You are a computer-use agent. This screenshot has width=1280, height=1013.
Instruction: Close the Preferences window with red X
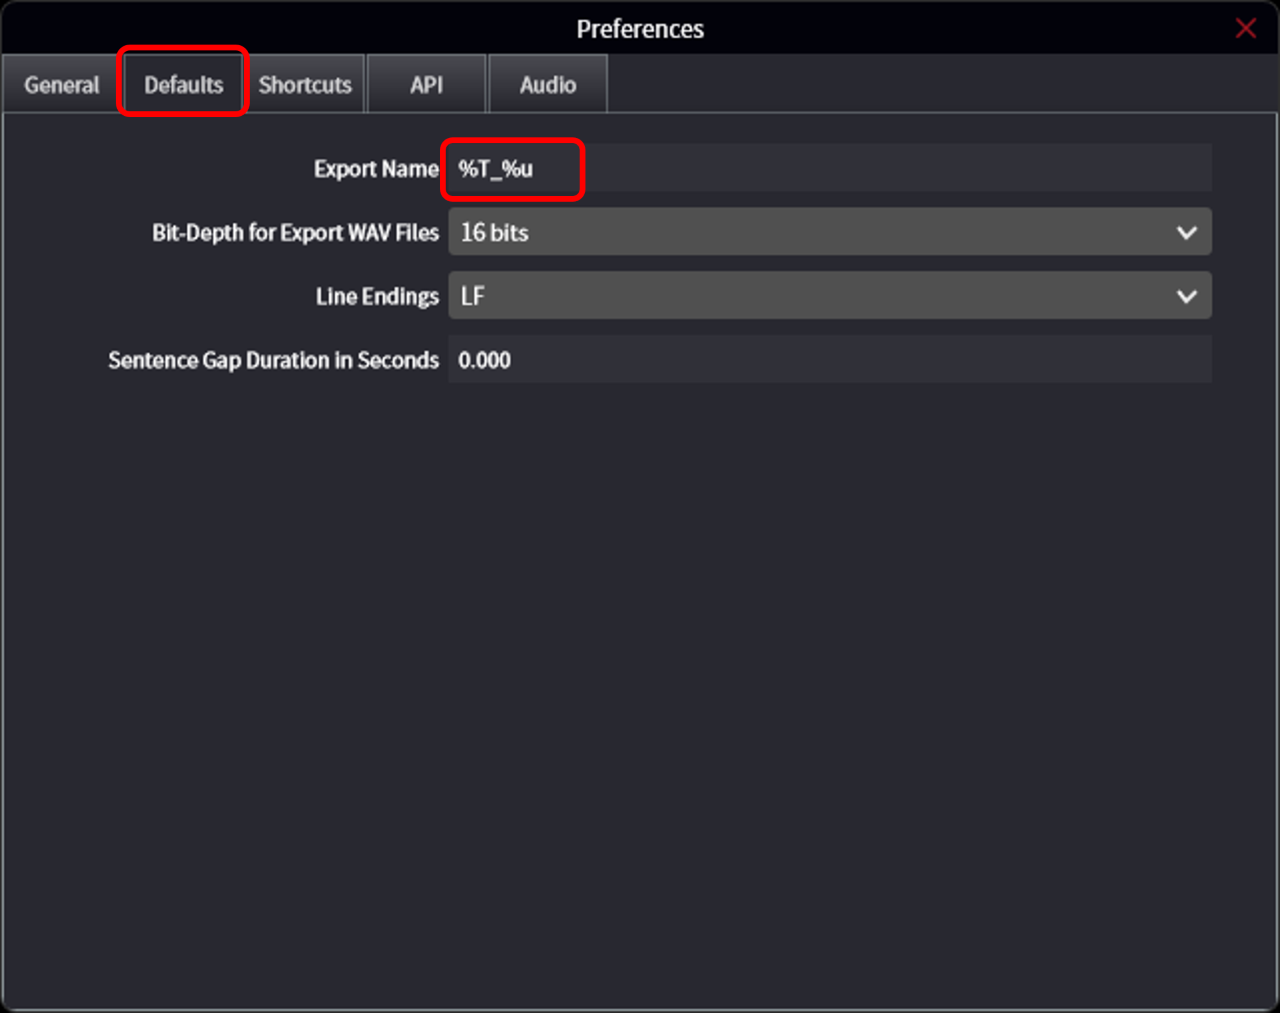point(1245,28)
